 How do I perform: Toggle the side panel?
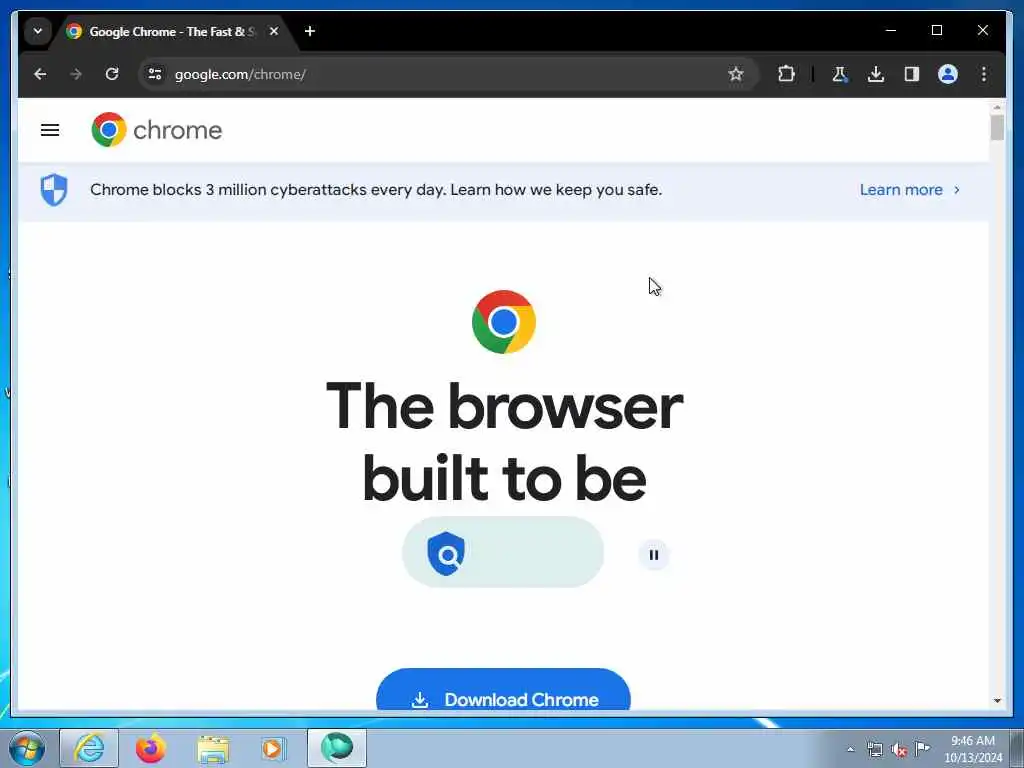[912, 74]
